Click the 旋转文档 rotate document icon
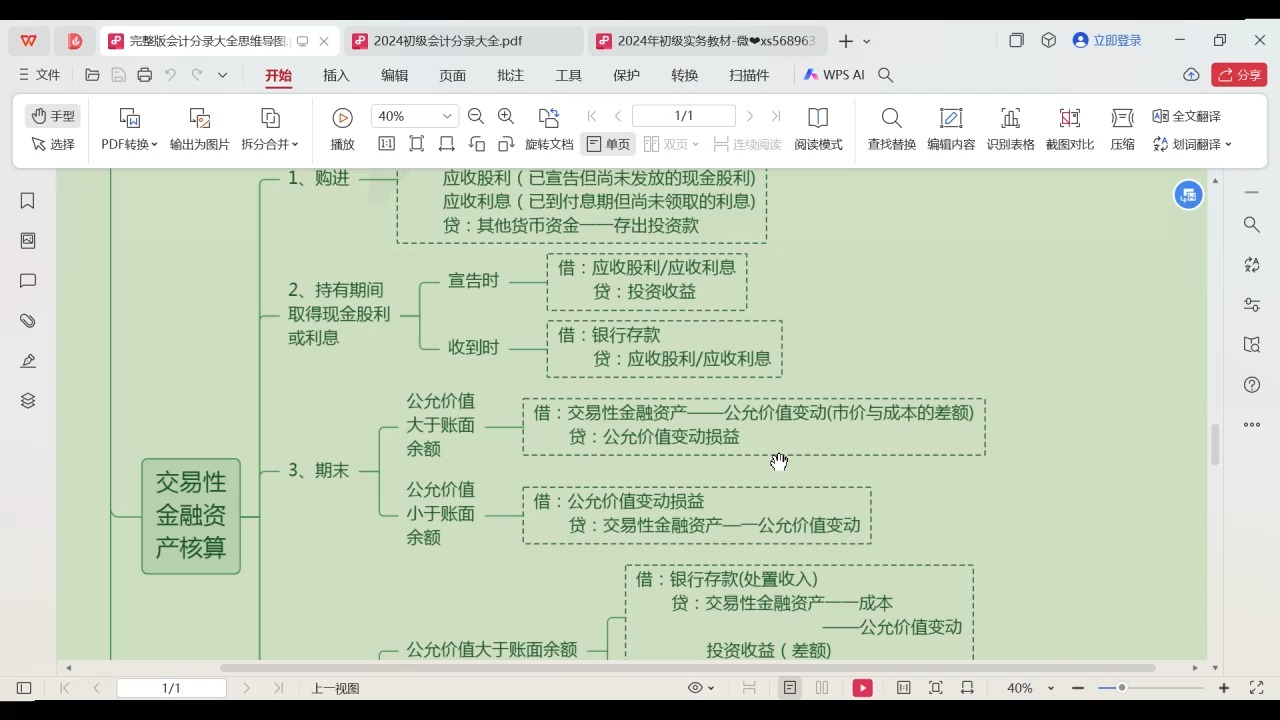 (548, 118)
